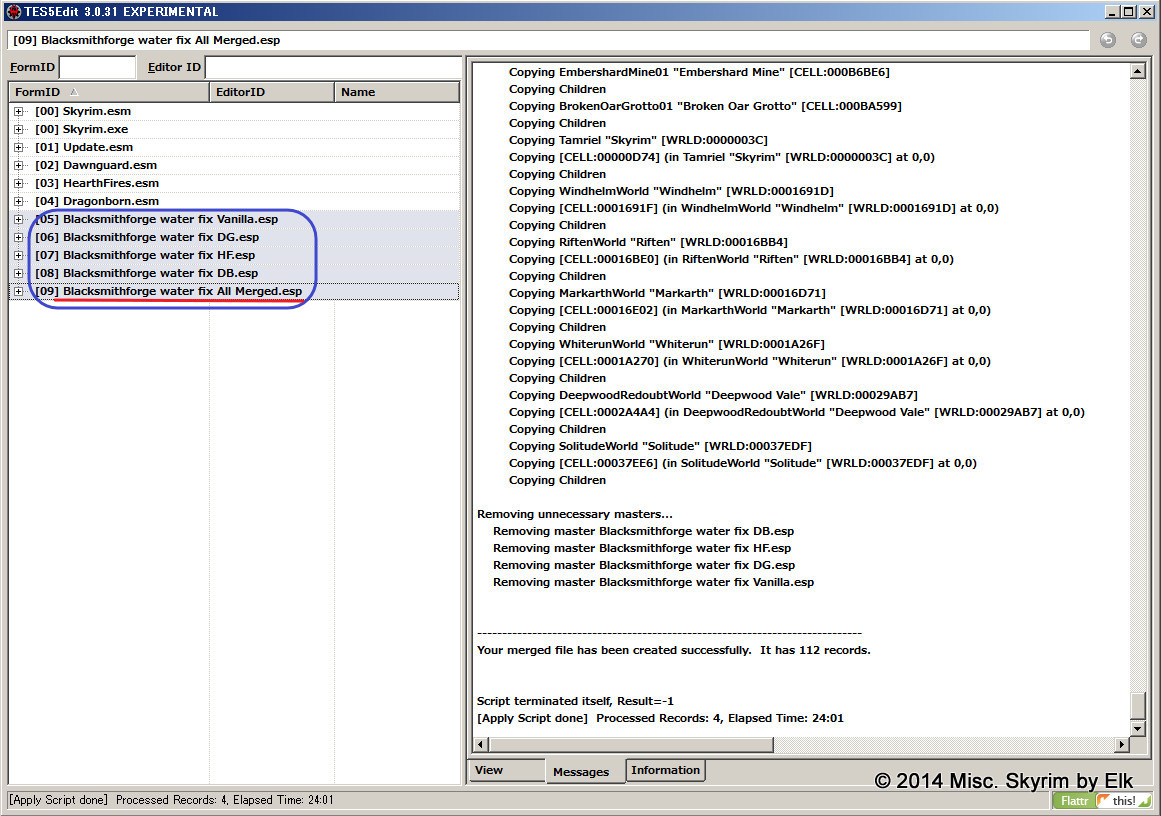The width and height of the screenshot is (1161, 816).
Task: Click the horizontal scrollbar thumb in messages
Action: click(x=631, y=744)
